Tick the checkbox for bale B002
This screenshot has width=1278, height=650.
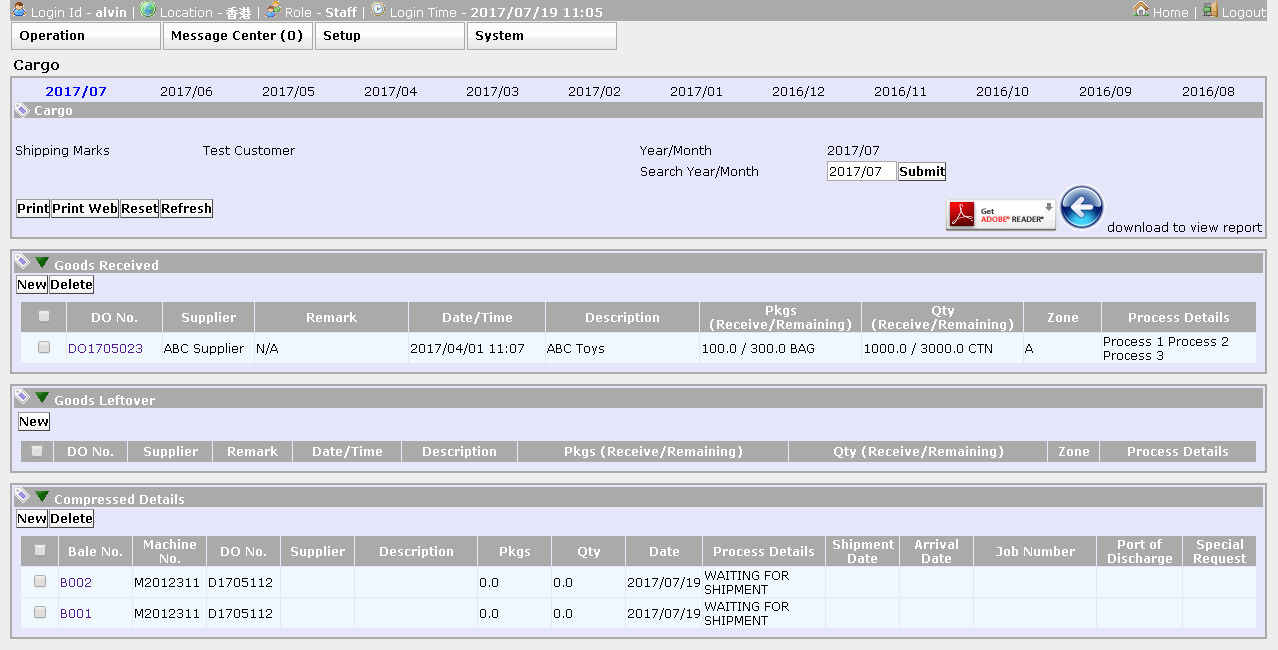click(40, 582)
